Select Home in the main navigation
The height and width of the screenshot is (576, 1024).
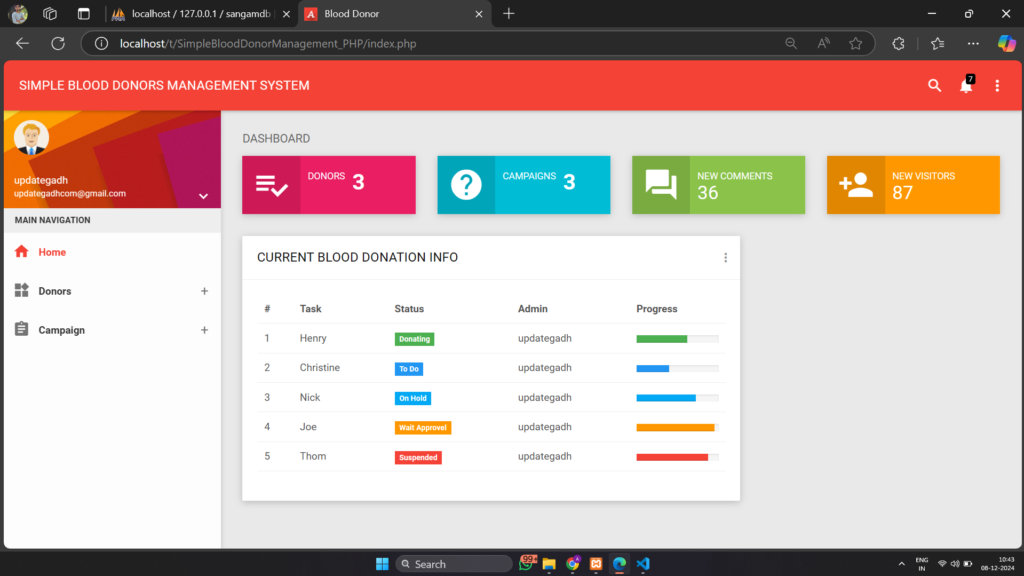coord(112,252)
